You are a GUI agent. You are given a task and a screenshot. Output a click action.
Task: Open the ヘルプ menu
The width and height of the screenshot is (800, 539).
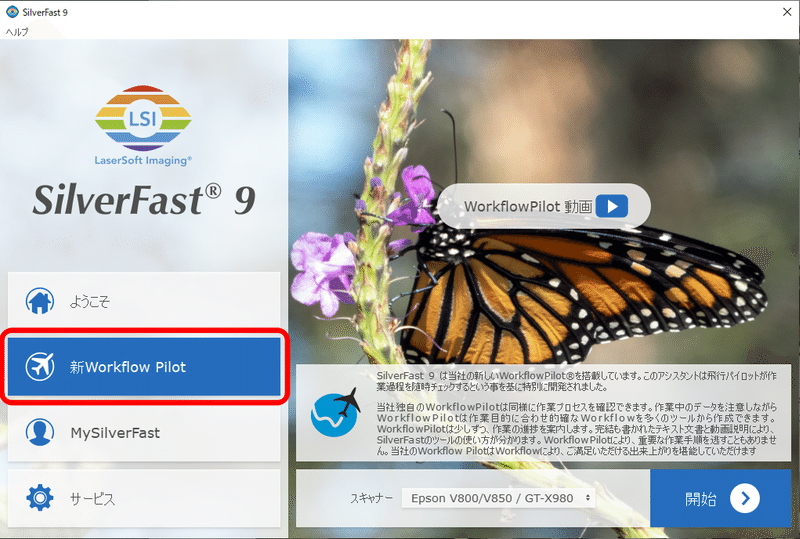point(17,32)
